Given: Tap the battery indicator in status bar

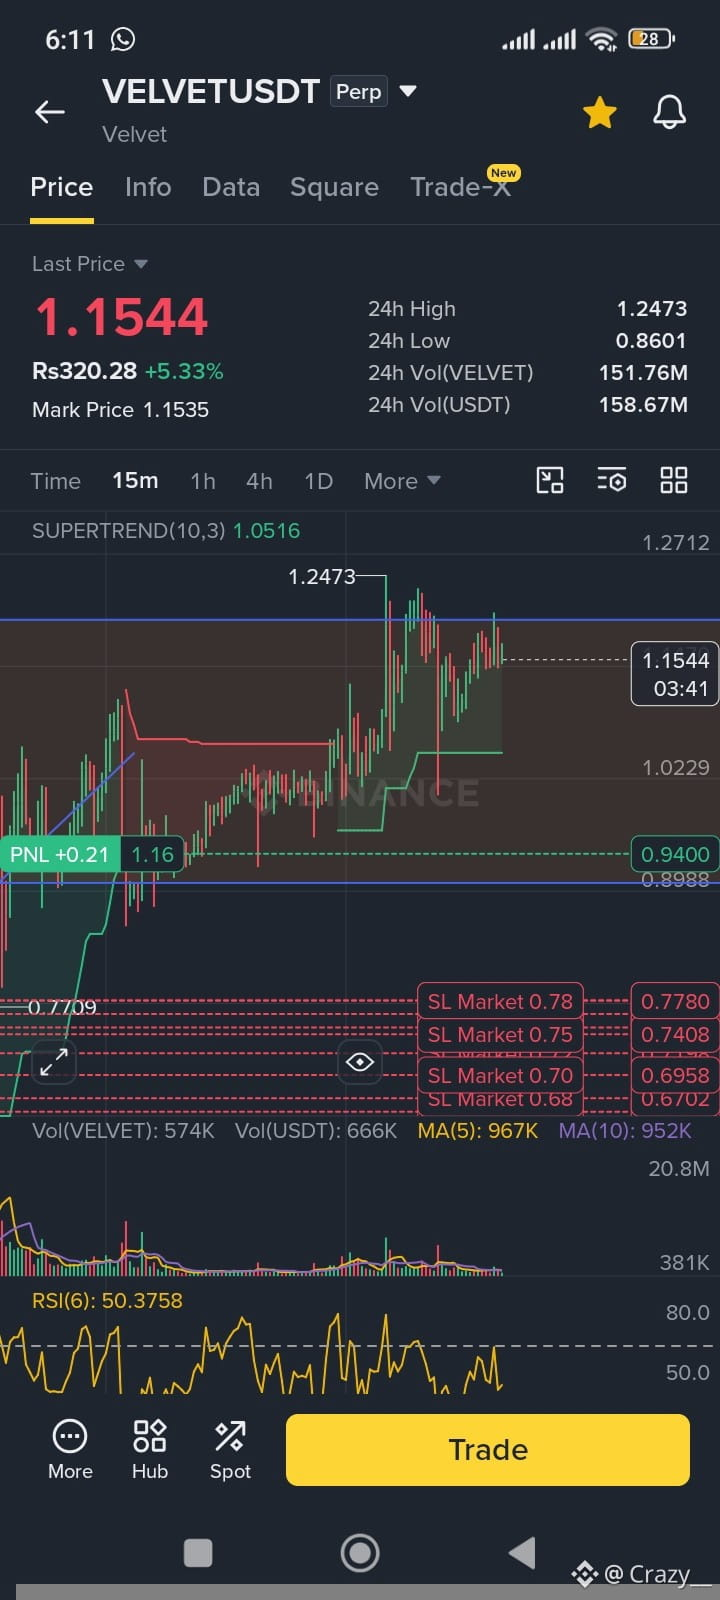Looking at the screenshot, I should coord(651,39).
